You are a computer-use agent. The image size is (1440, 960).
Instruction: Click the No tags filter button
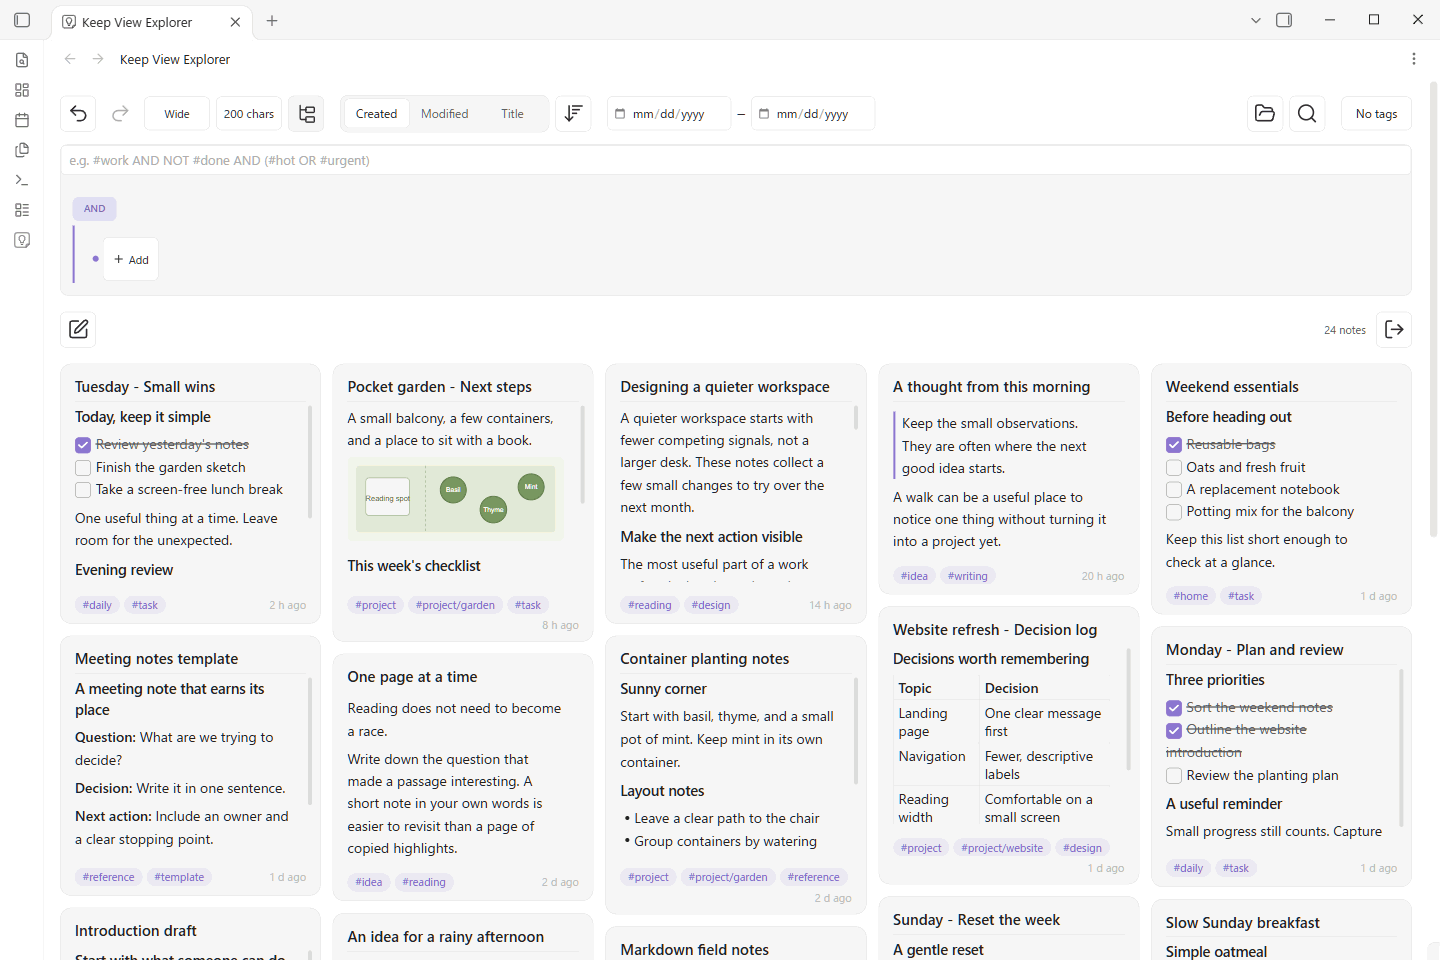[1376, 114]
